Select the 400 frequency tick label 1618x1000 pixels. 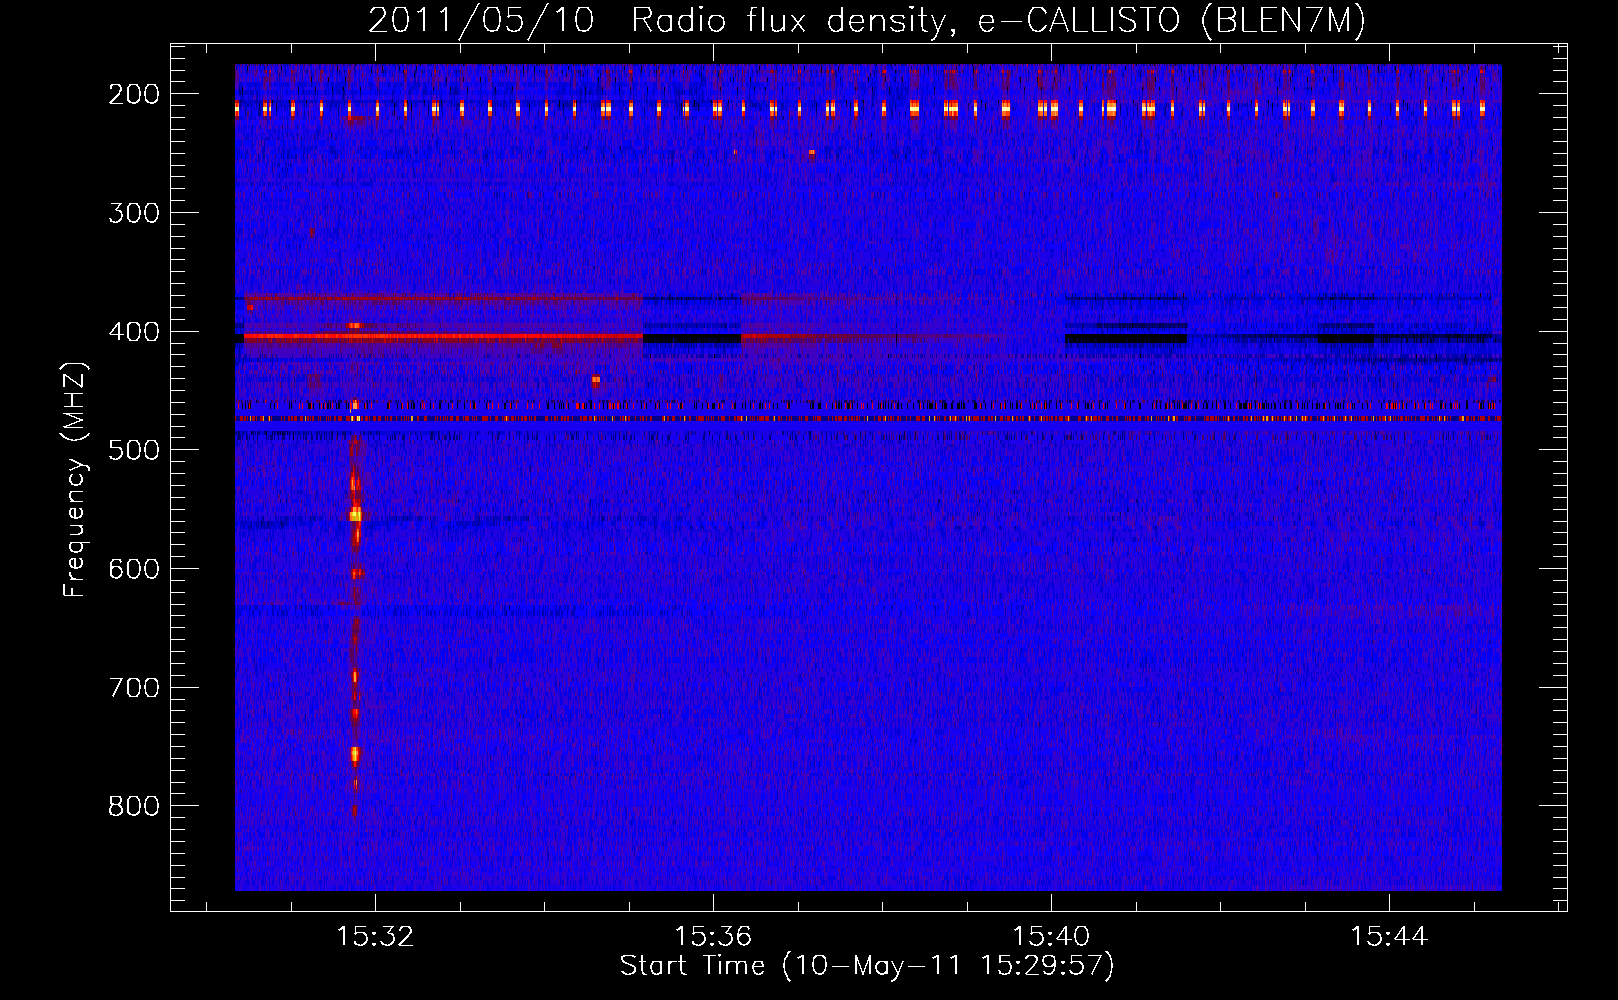click(x=134, y=332)
